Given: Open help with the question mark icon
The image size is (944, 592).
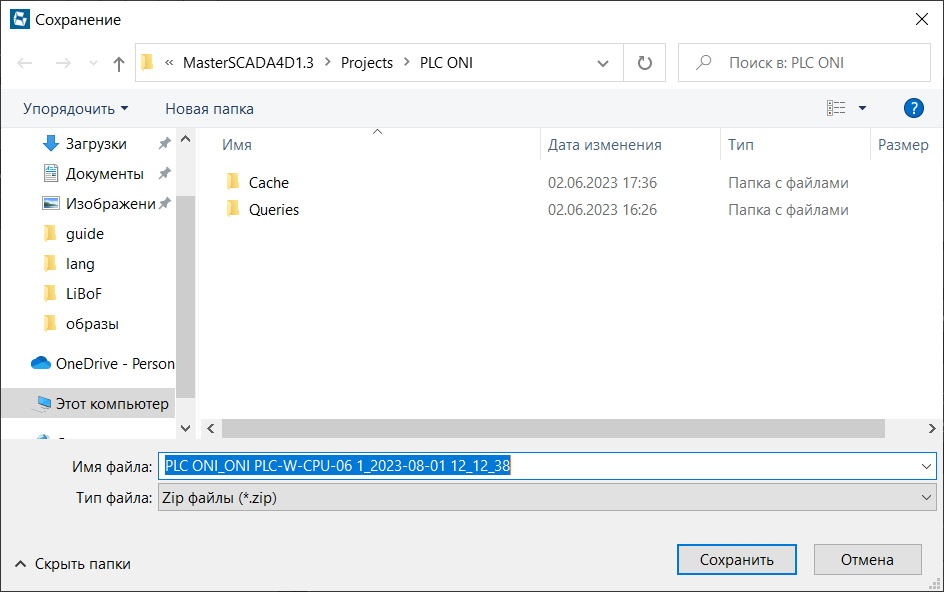Looking at the screenshot, I should click(x=913, y=108).
